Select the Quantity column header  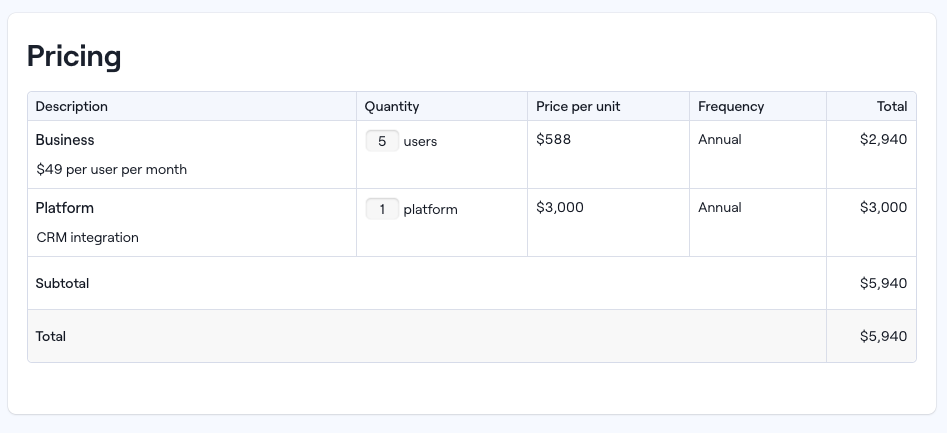pyautogui.click(x=392, y=106)
